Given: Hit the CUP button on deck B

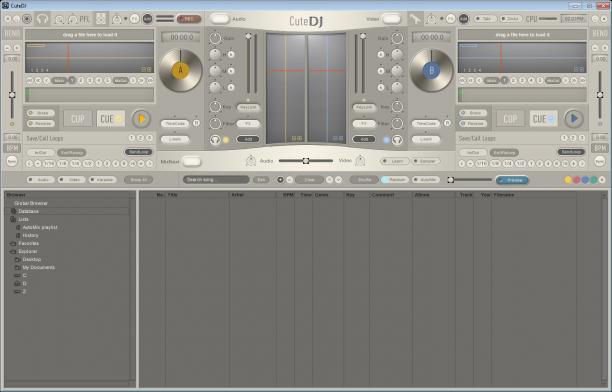Looking at the screenshot, I should 510,119.
